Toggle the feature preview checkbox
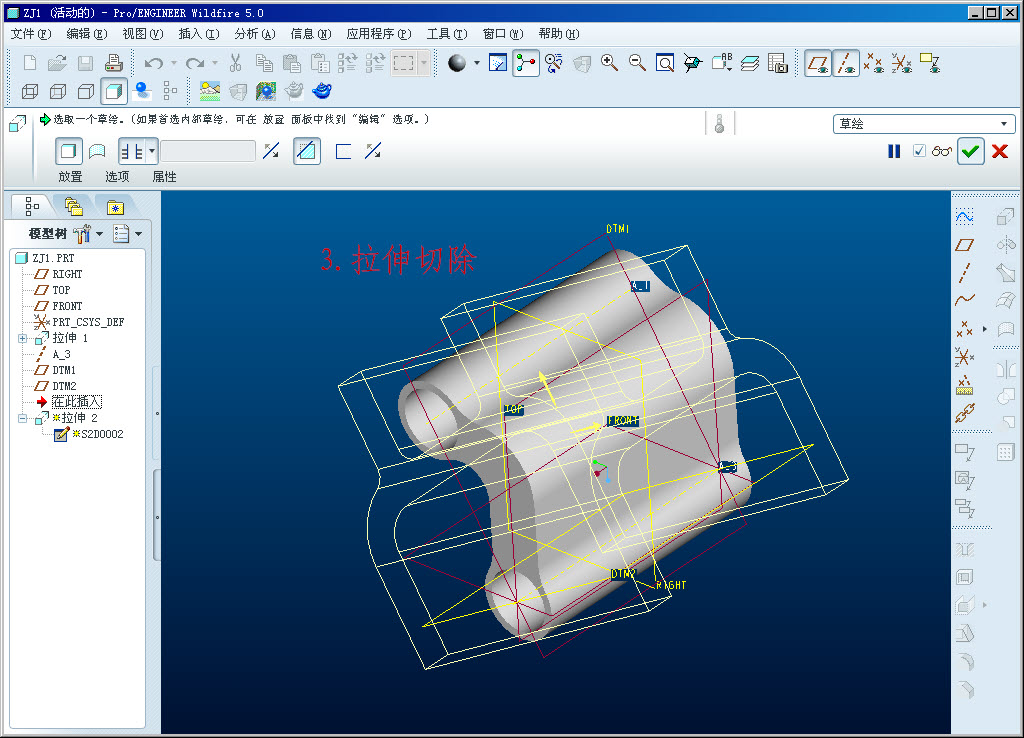 click(x=920, y=152)
